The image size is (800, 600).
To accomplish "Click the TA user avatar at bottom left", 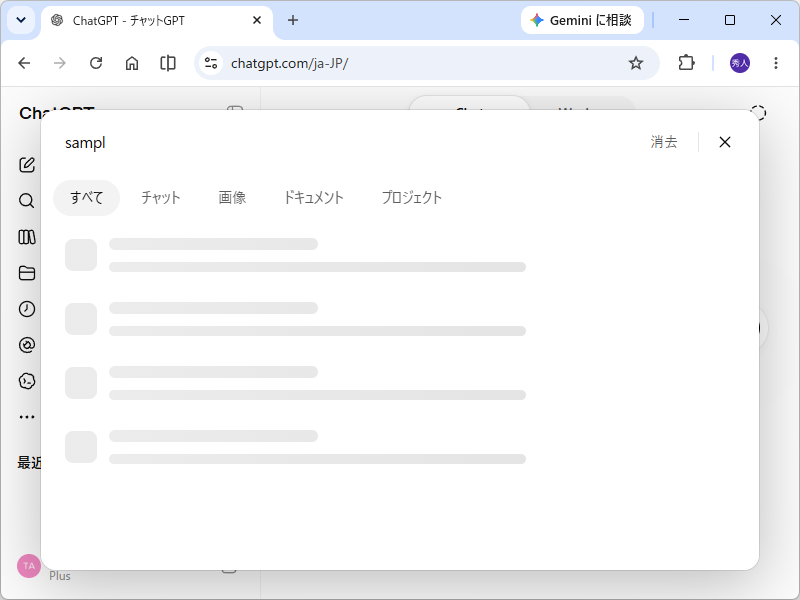I will [x=29, y=566].
